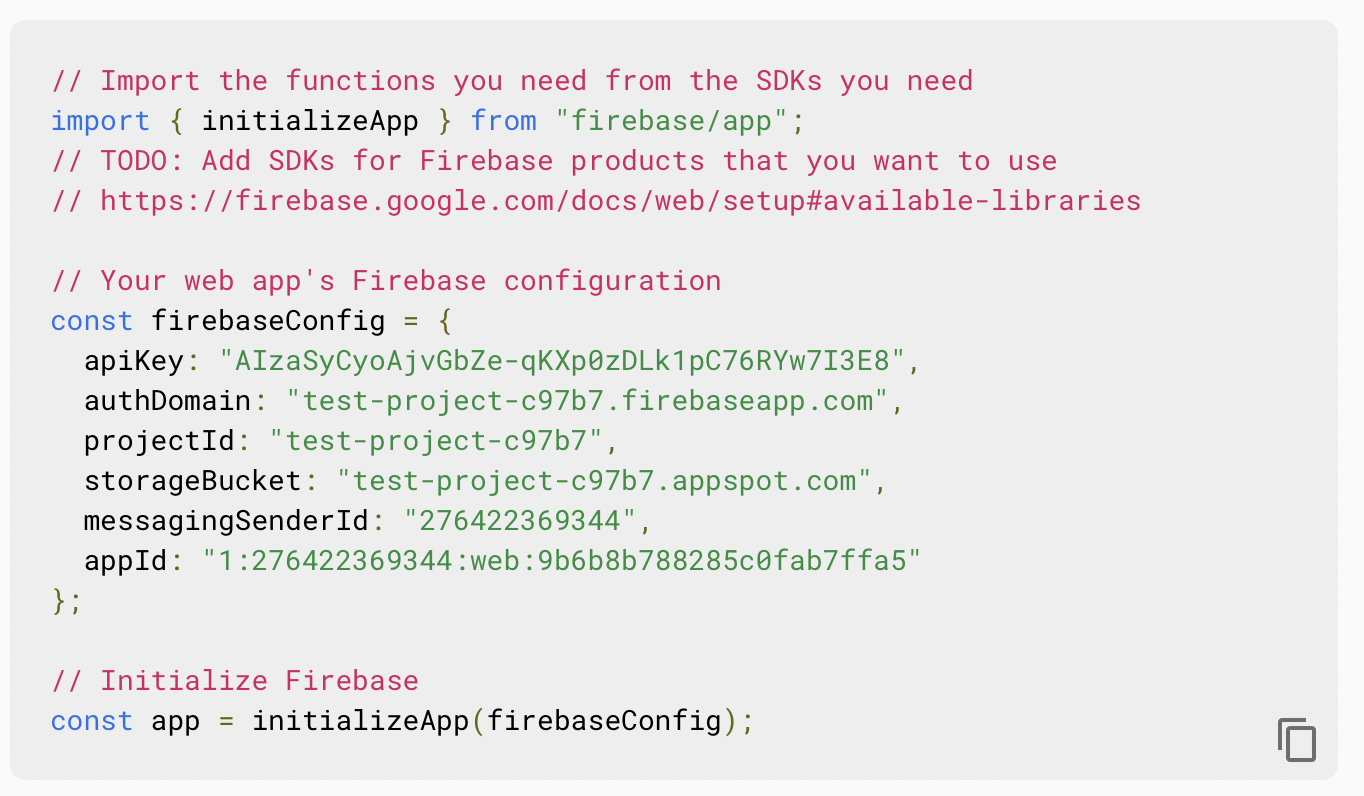Image resolution: width=1364 pixels, height=796 pixels.
Task: Copy the code snippet with the copy icon
Action: 1296,740
